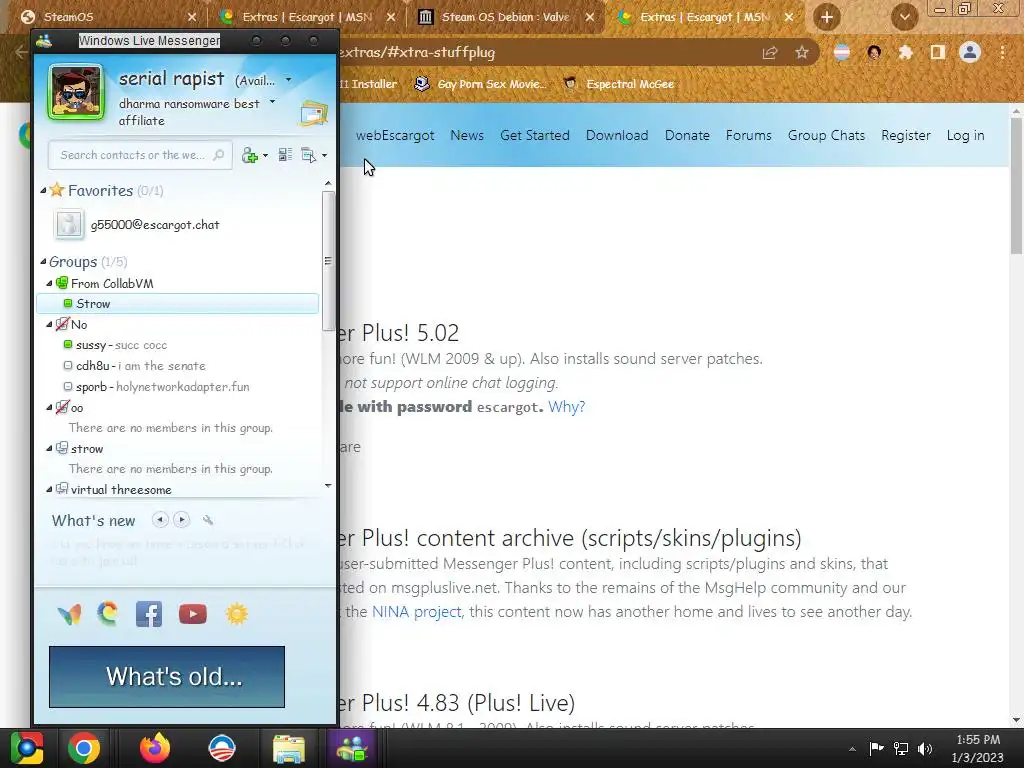Bookmark this page with the star icon
The image size is (1024, 768).
[802, 53]
